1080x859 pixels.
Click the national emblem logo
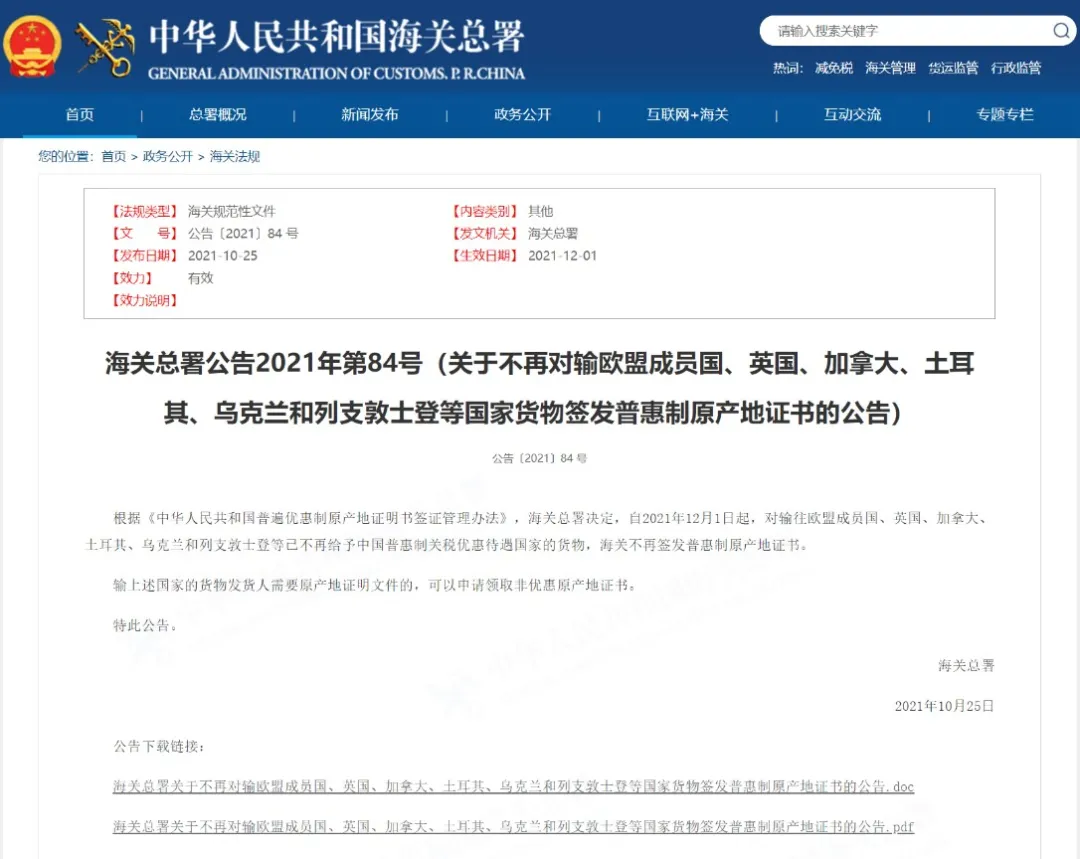coord(32,46)
